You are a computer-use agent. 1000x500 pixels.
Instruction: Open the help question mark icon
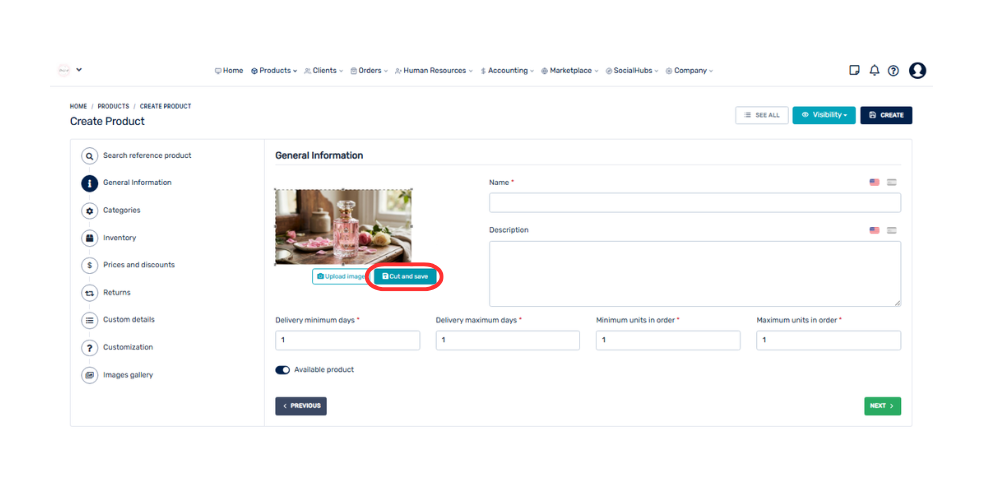(x=893, y=71)
